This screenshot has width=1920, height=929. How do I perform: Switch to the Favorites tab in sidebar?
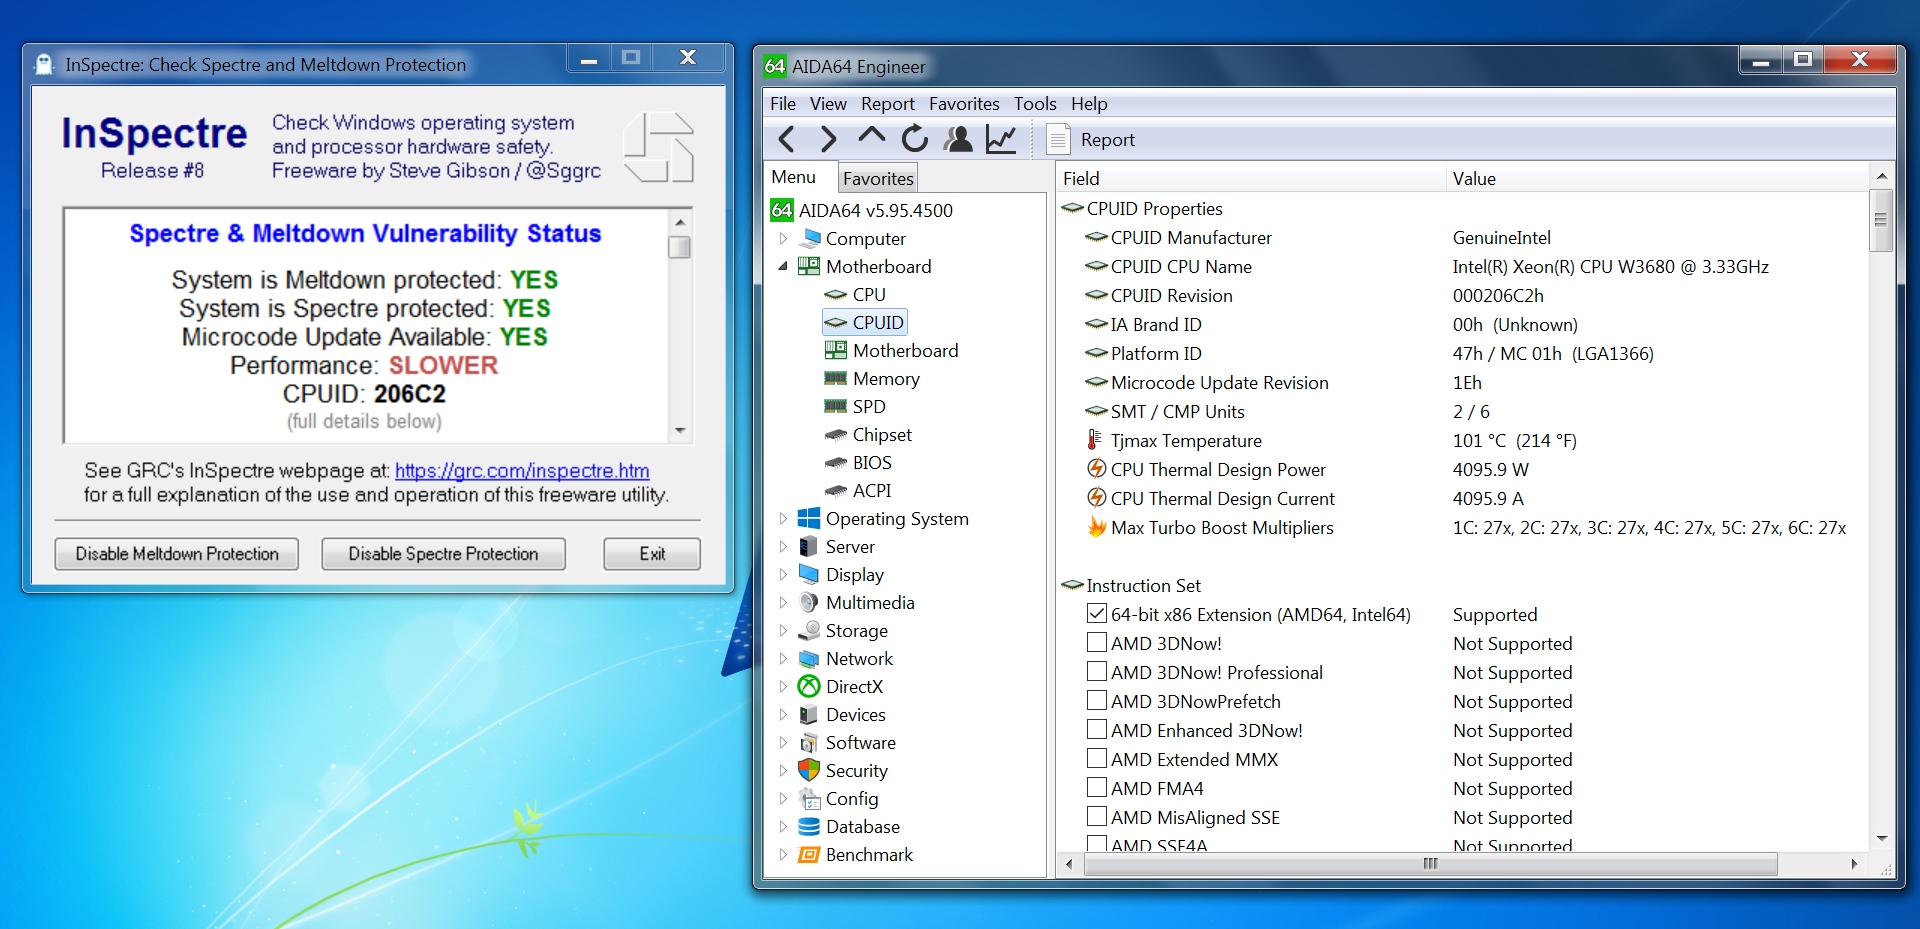(878, 178)
